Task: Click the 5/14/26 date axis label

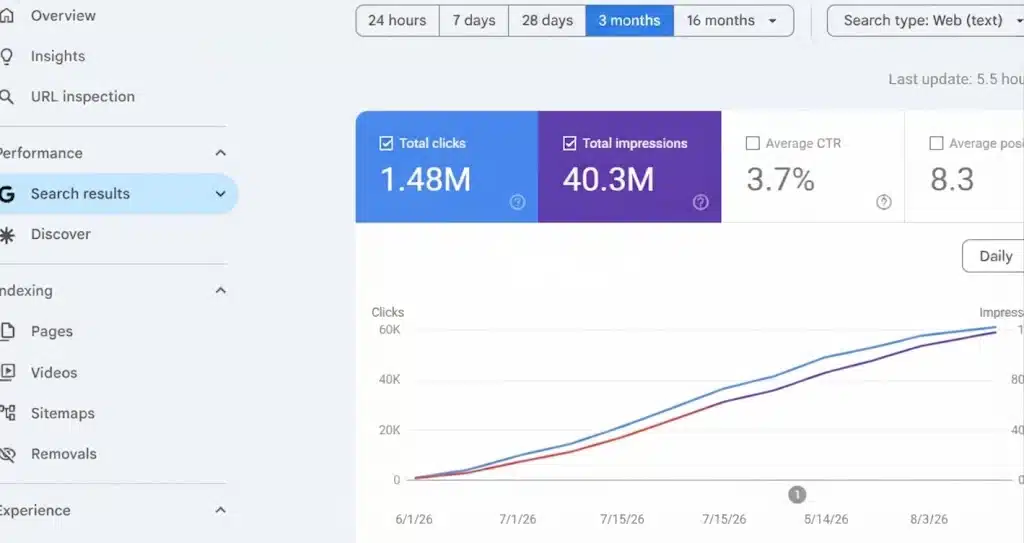Action: (826, 519)
